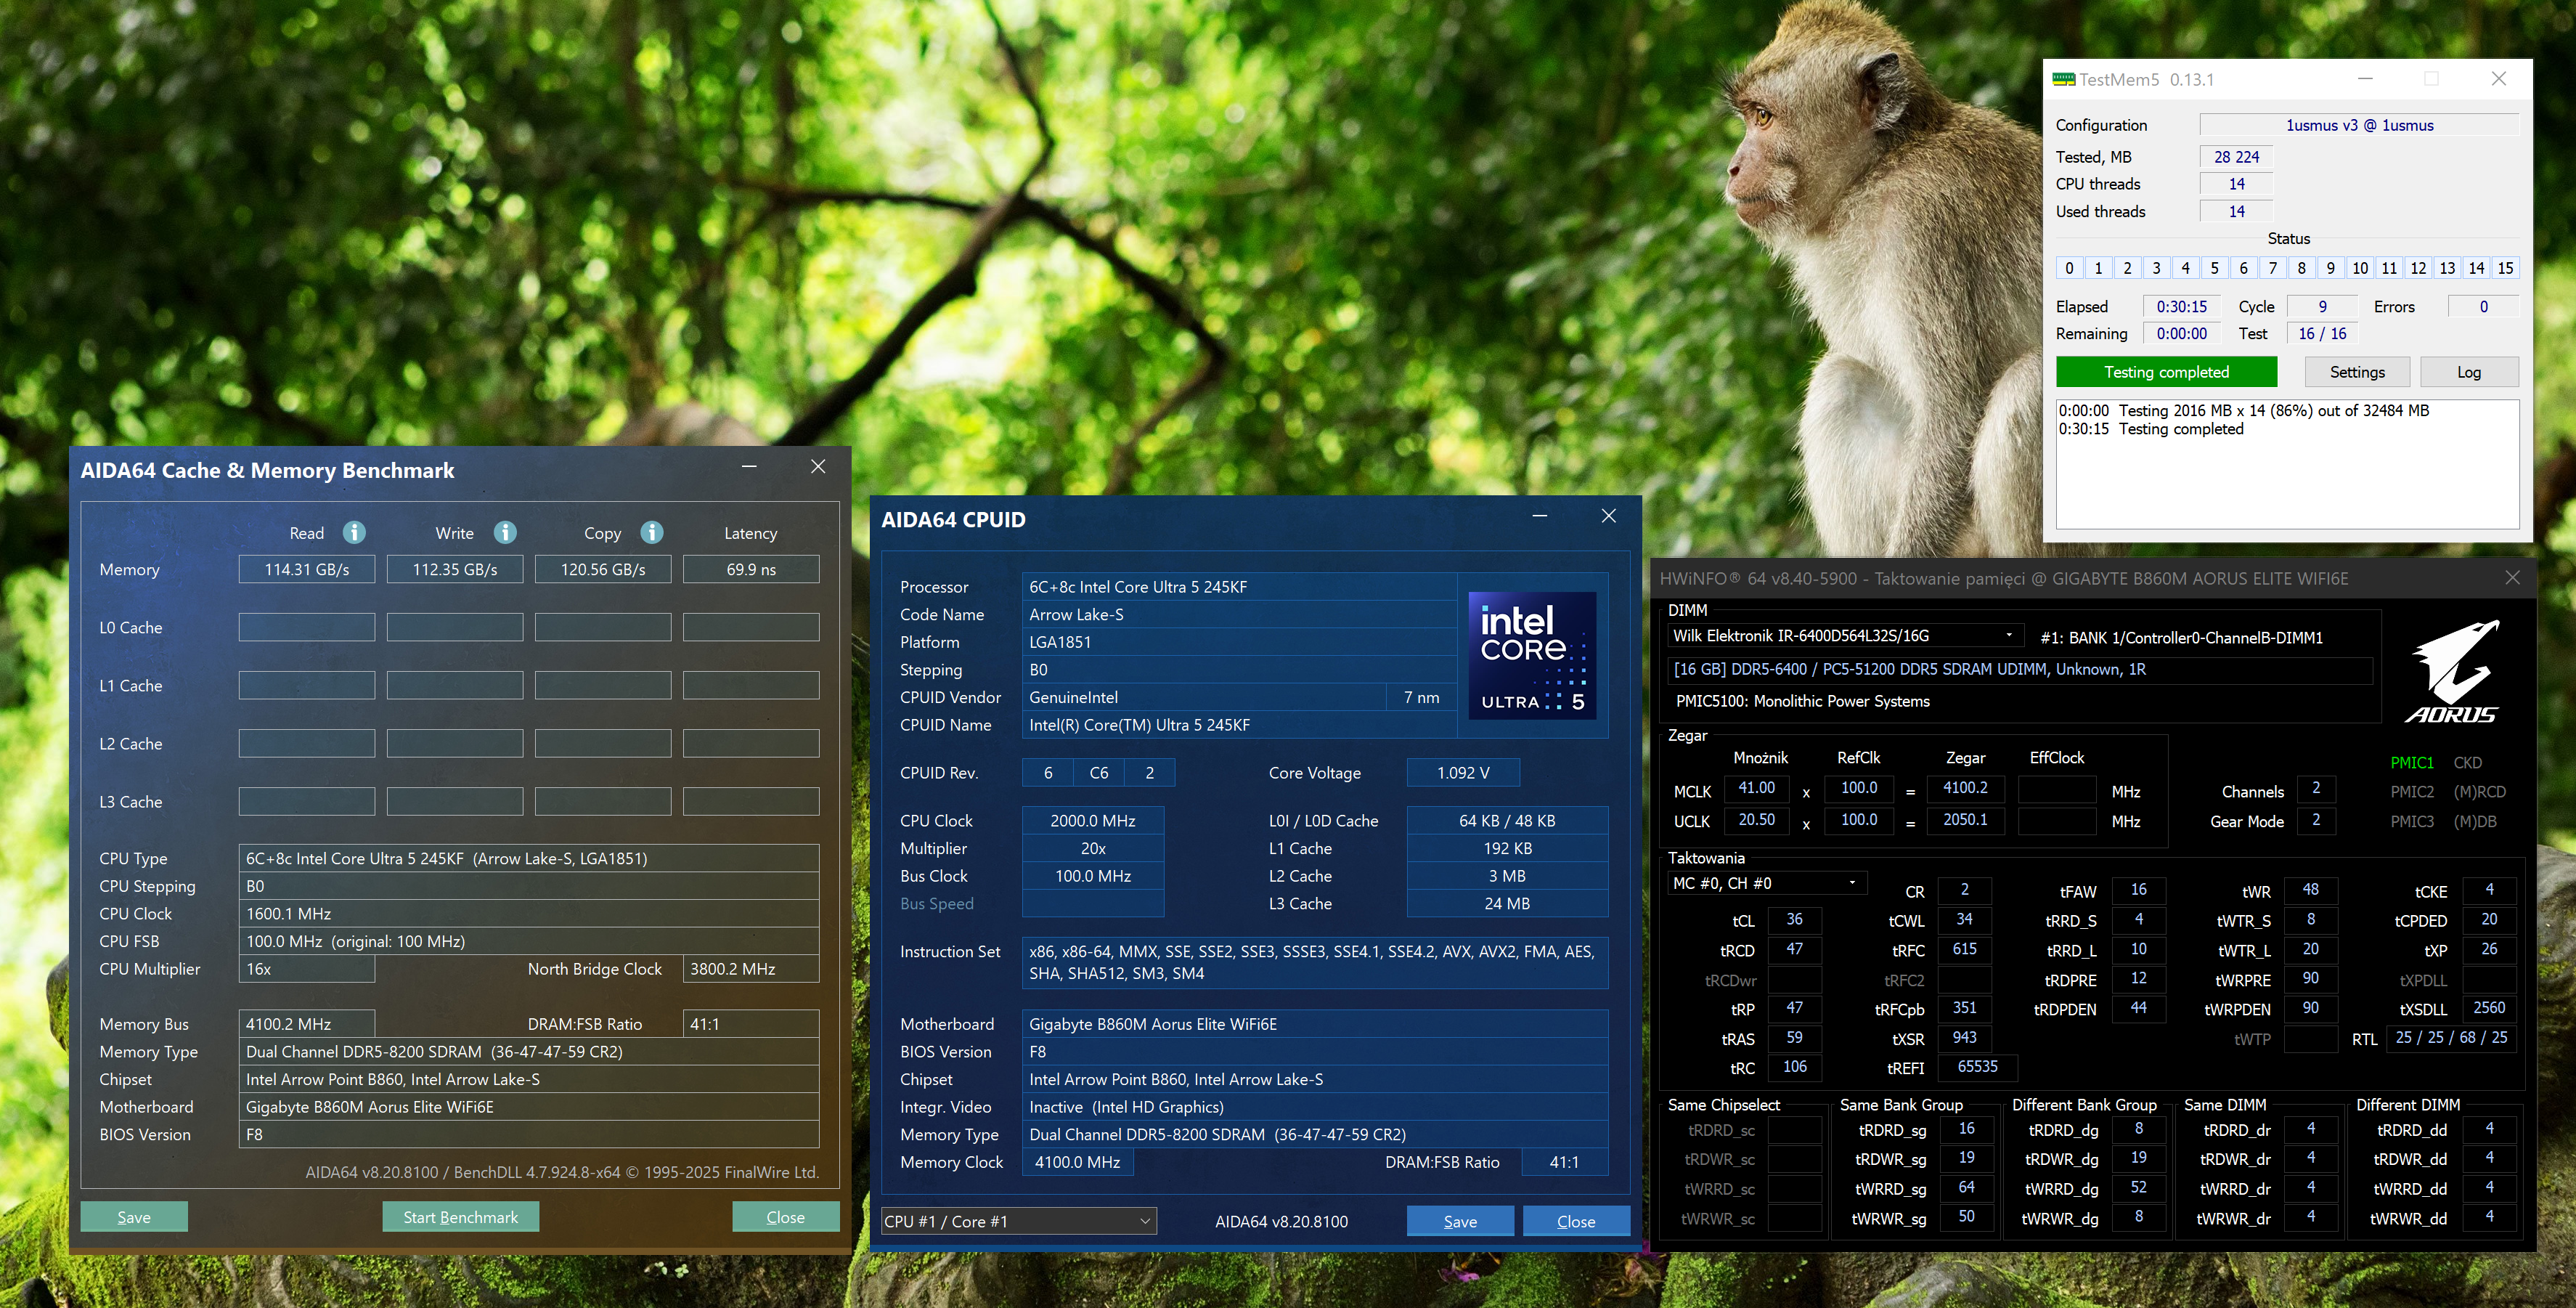The image size is (2576, 1308).
Task: Select the CKD label in HWiNFO
Action: coord(2467,762)
